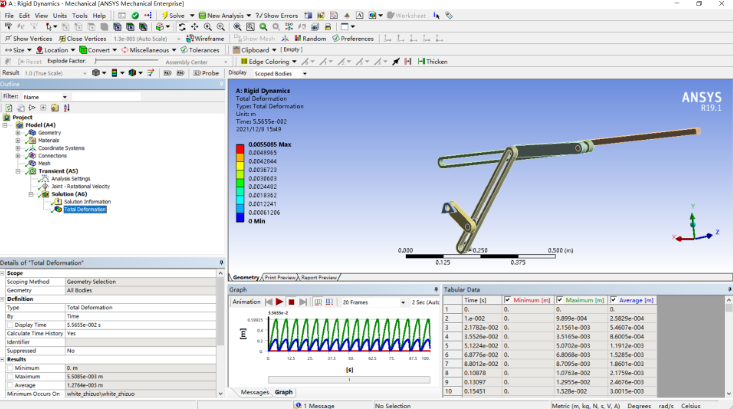The width and height of the screenshot is (733, 409).
Task: Click the red legend color swatch
Action: (x=240, y=149)
